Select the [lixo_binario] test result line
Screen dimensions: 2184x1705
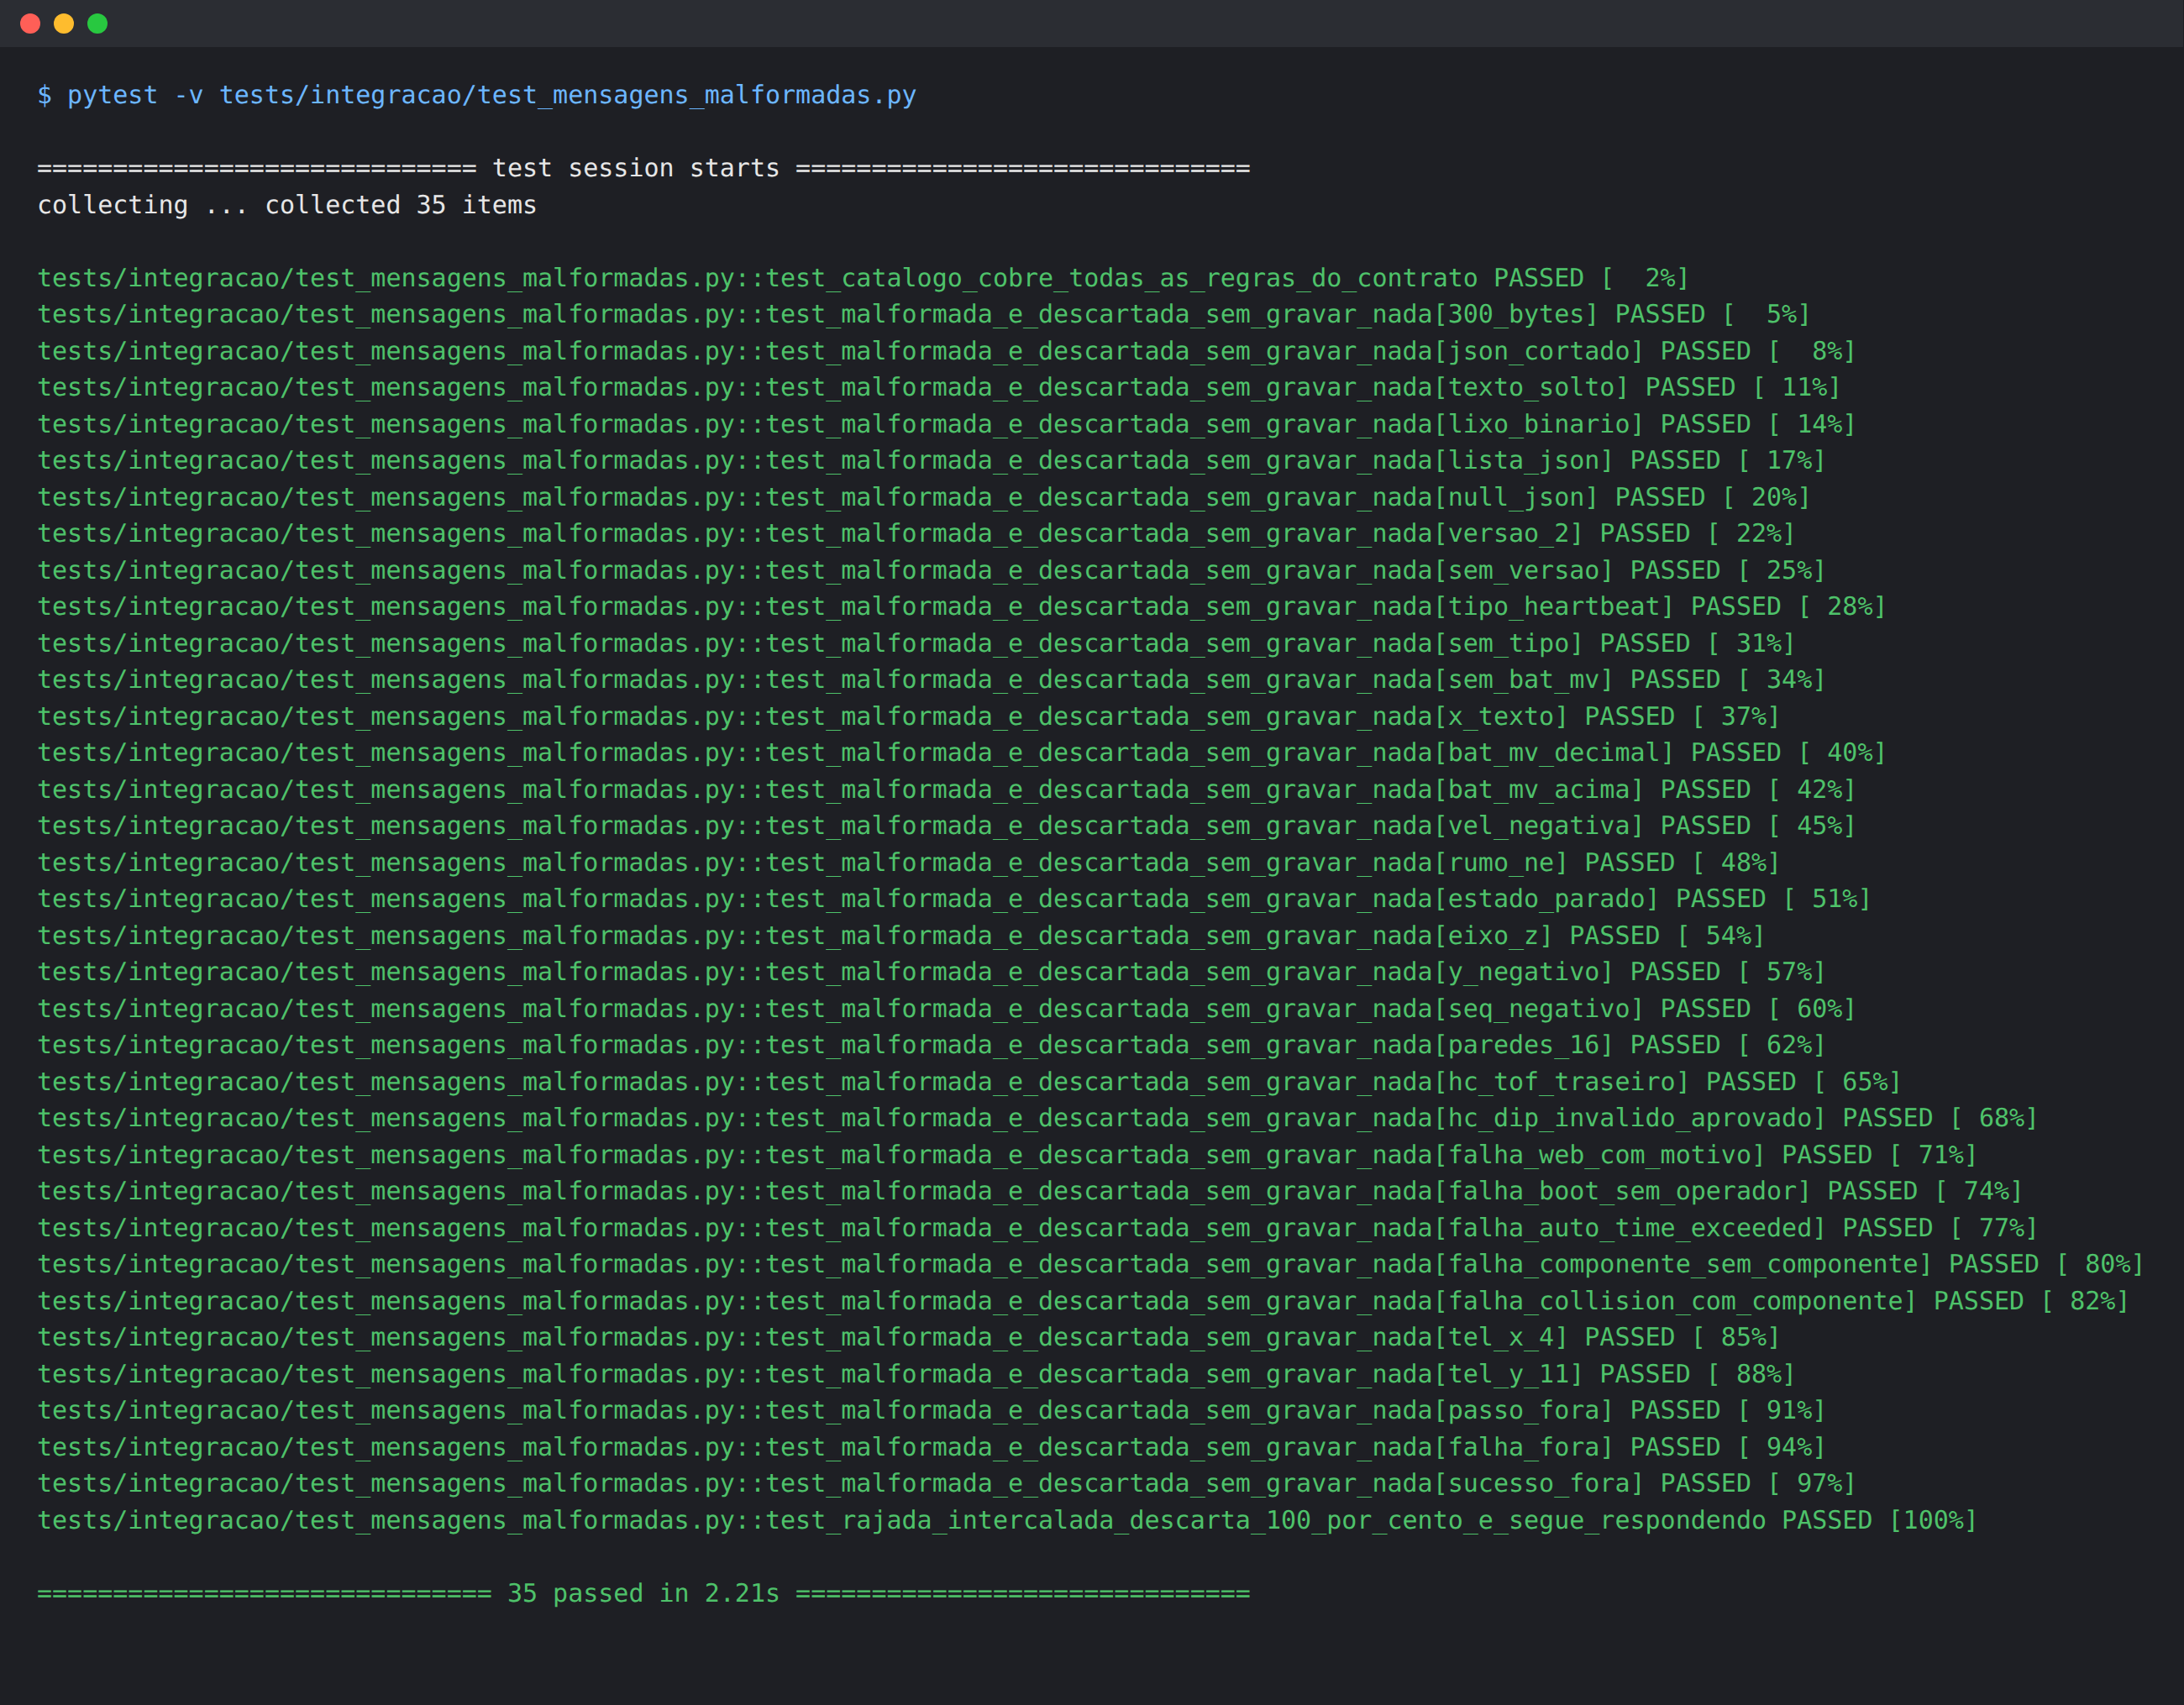[947, 424]
